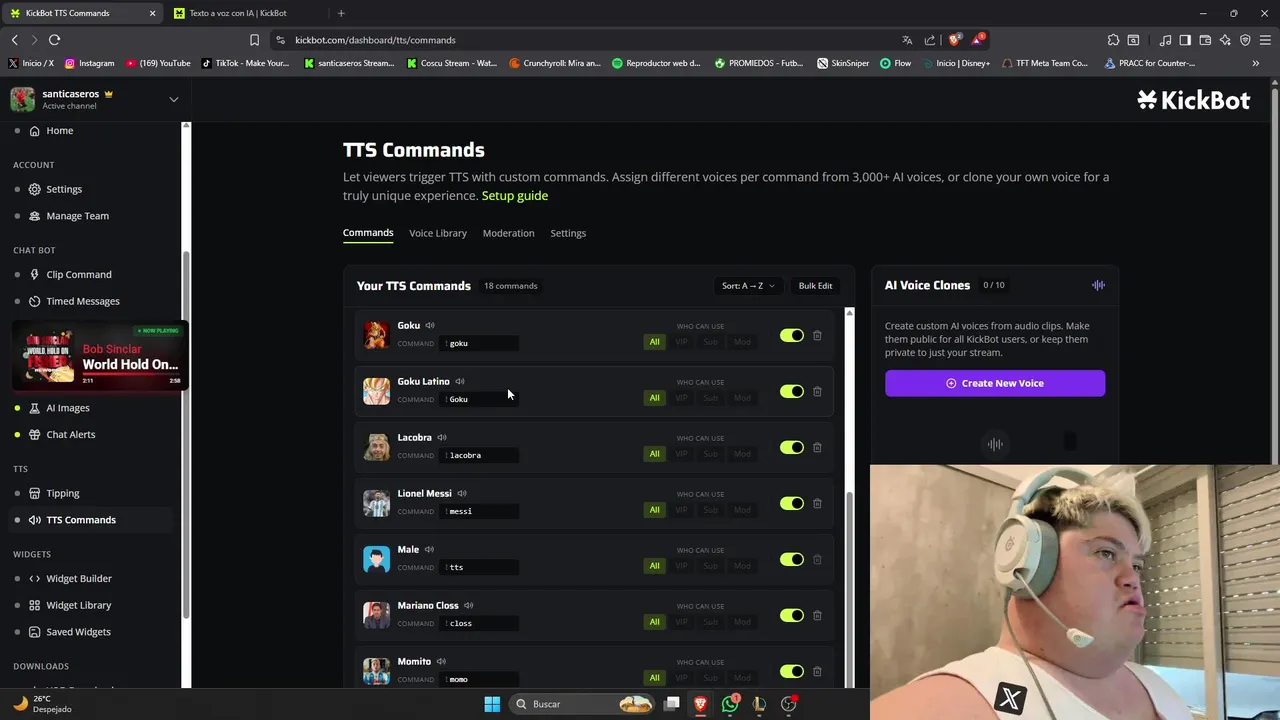
Task: Select VIP permission for Goku command
Action: (x=682, y=342)
